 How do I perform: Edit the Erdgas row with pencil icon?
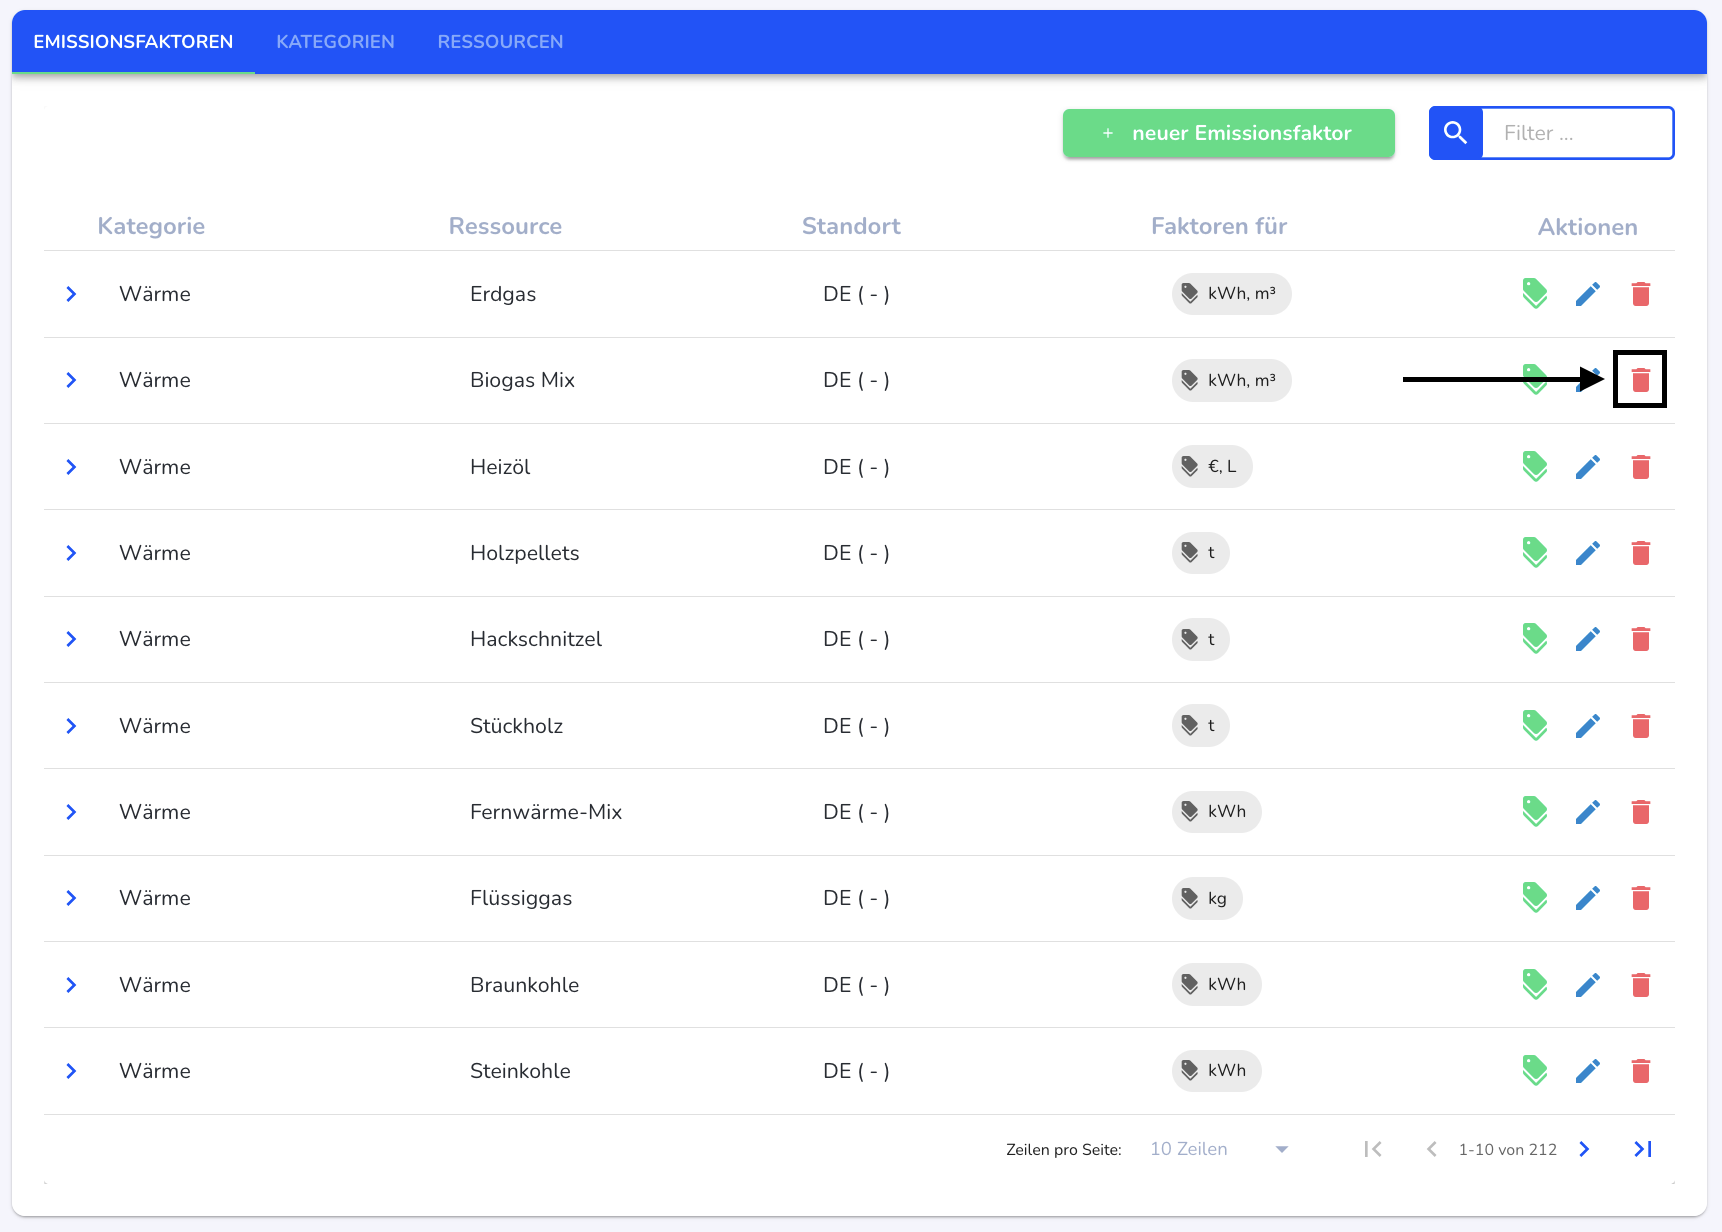coord(1587,294)
